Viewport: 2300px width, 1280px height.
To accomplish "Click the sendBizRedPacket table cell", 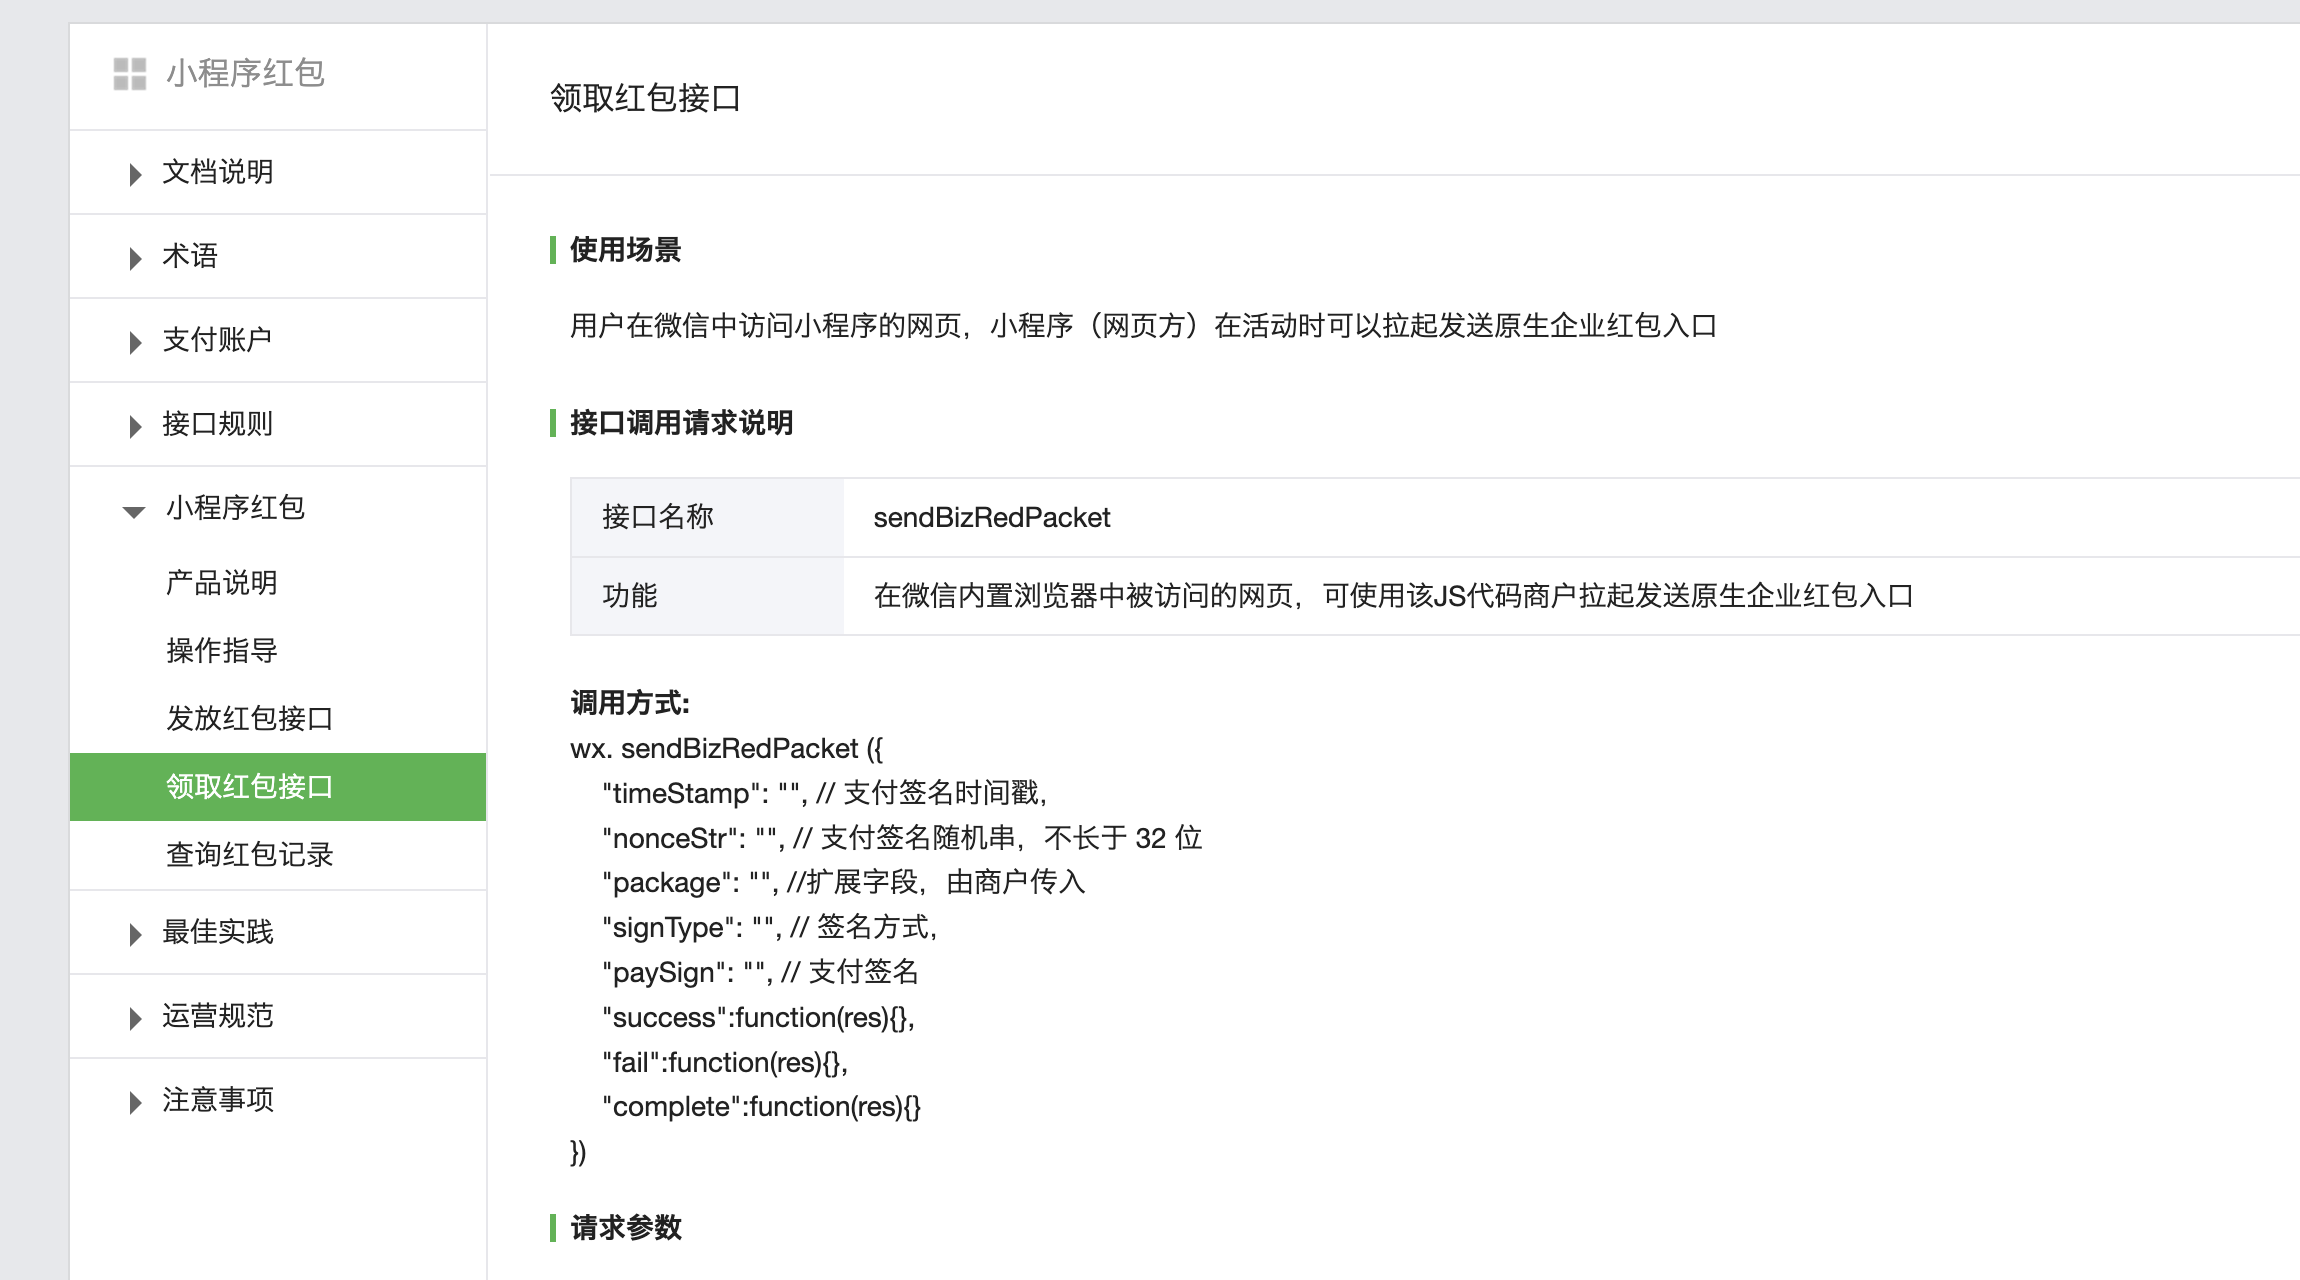I will click(991, 517).
